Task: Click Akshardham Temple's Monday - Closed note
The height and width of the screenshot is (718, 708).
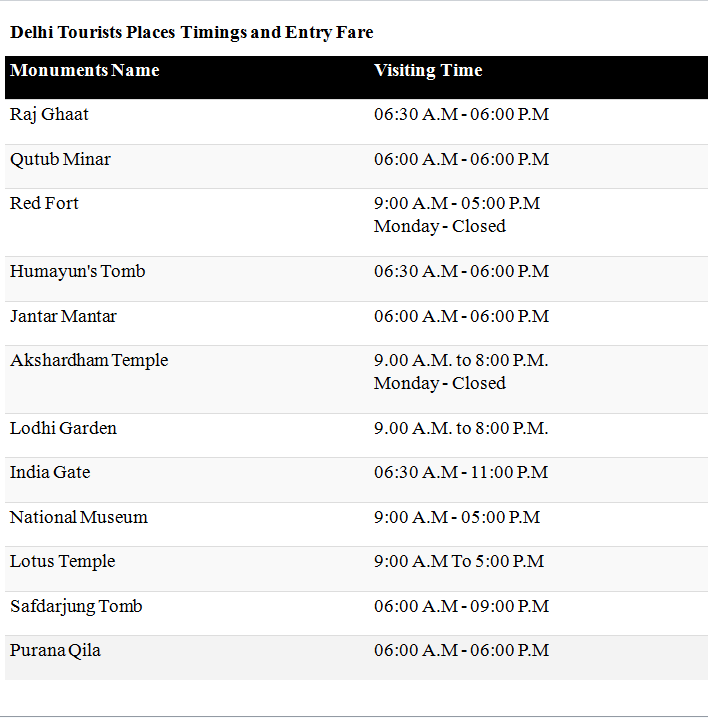Action: coord(440,384)
